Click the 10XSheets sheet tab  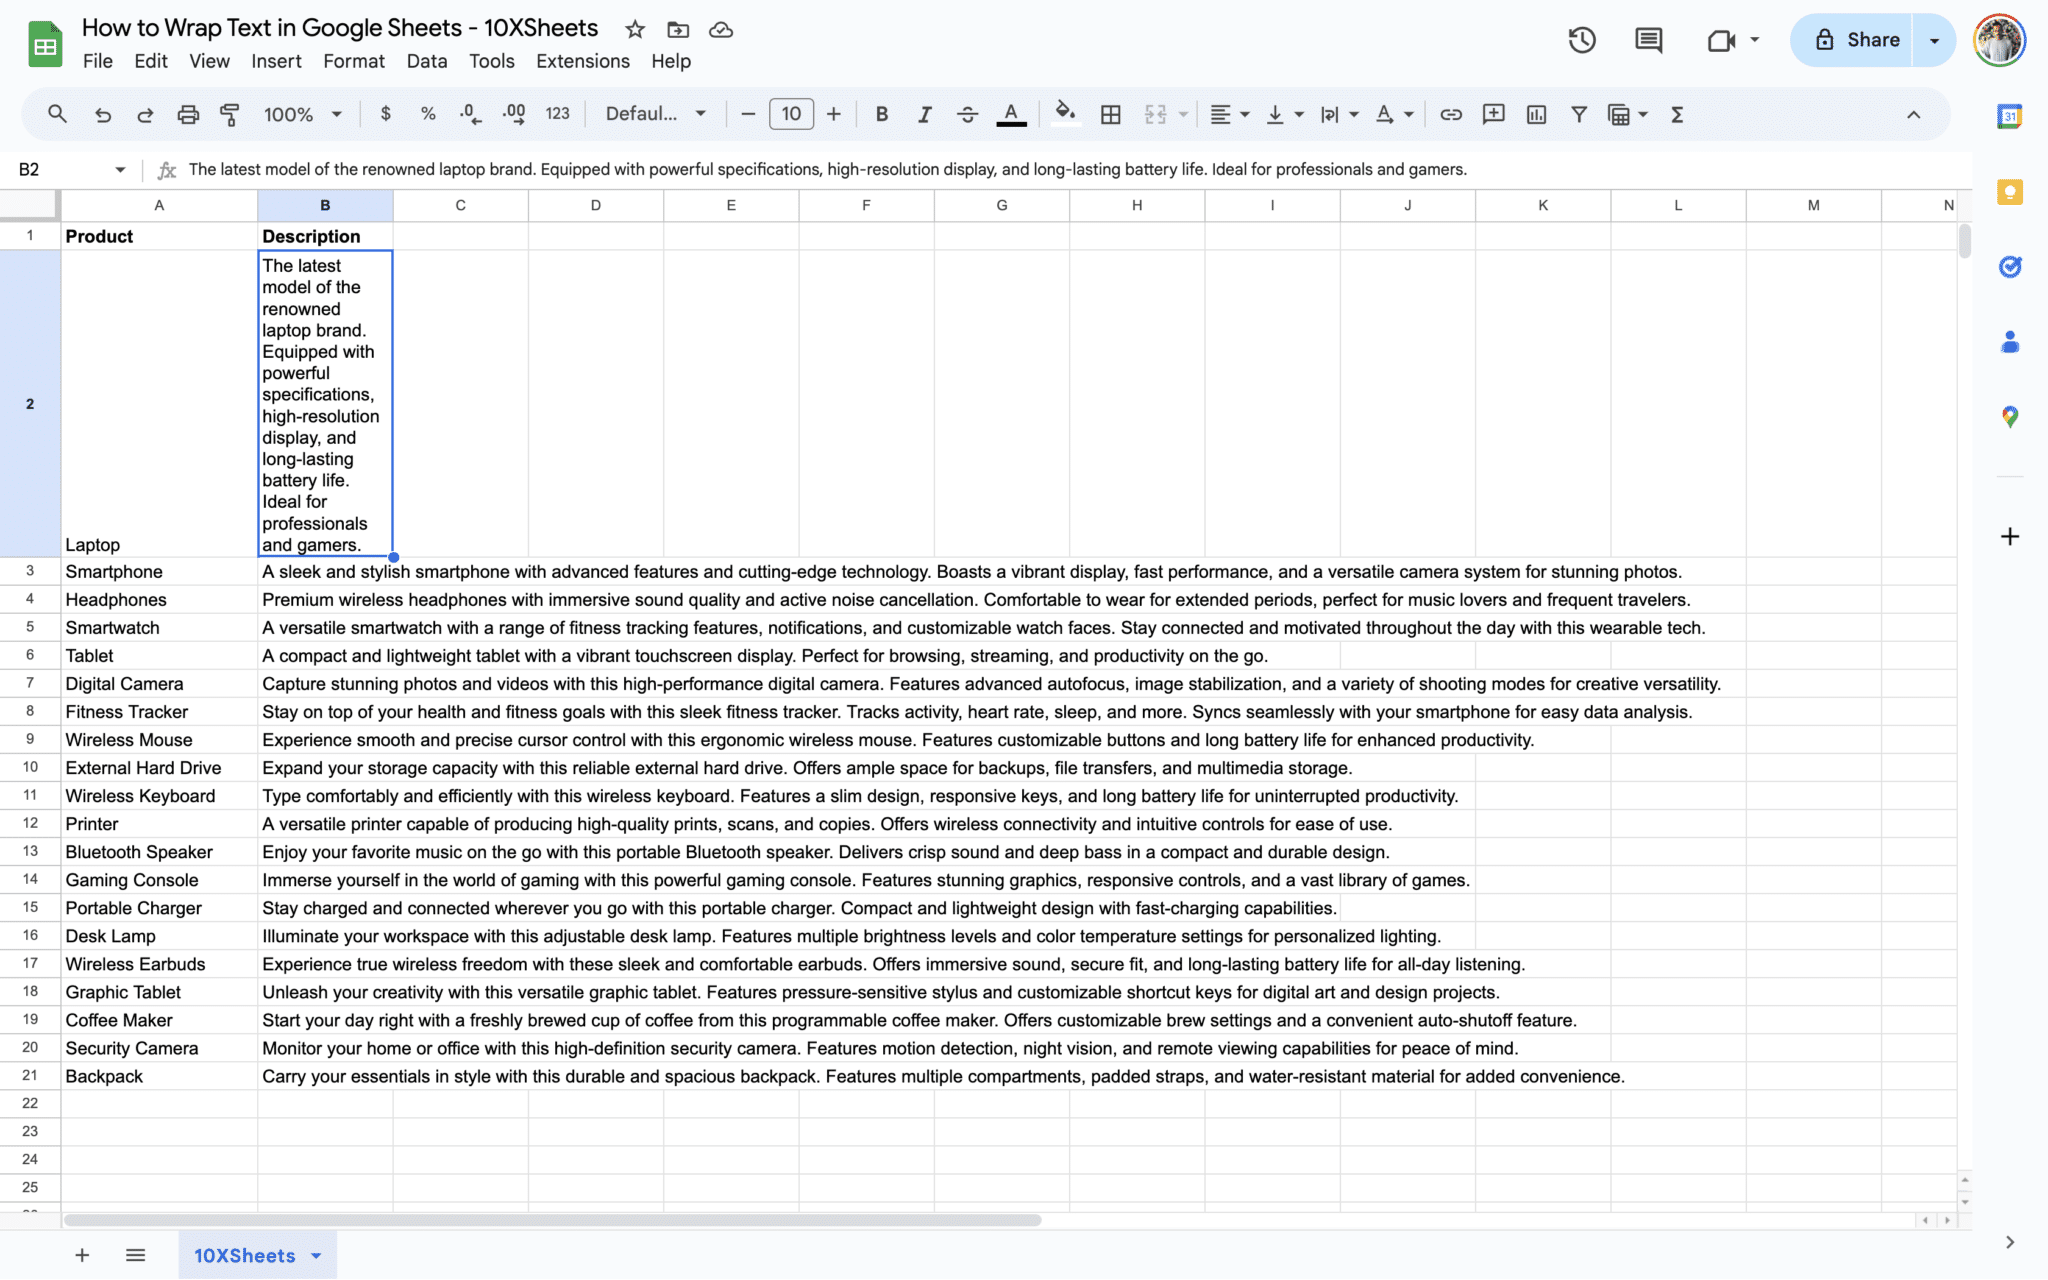tap(245, 1255)
